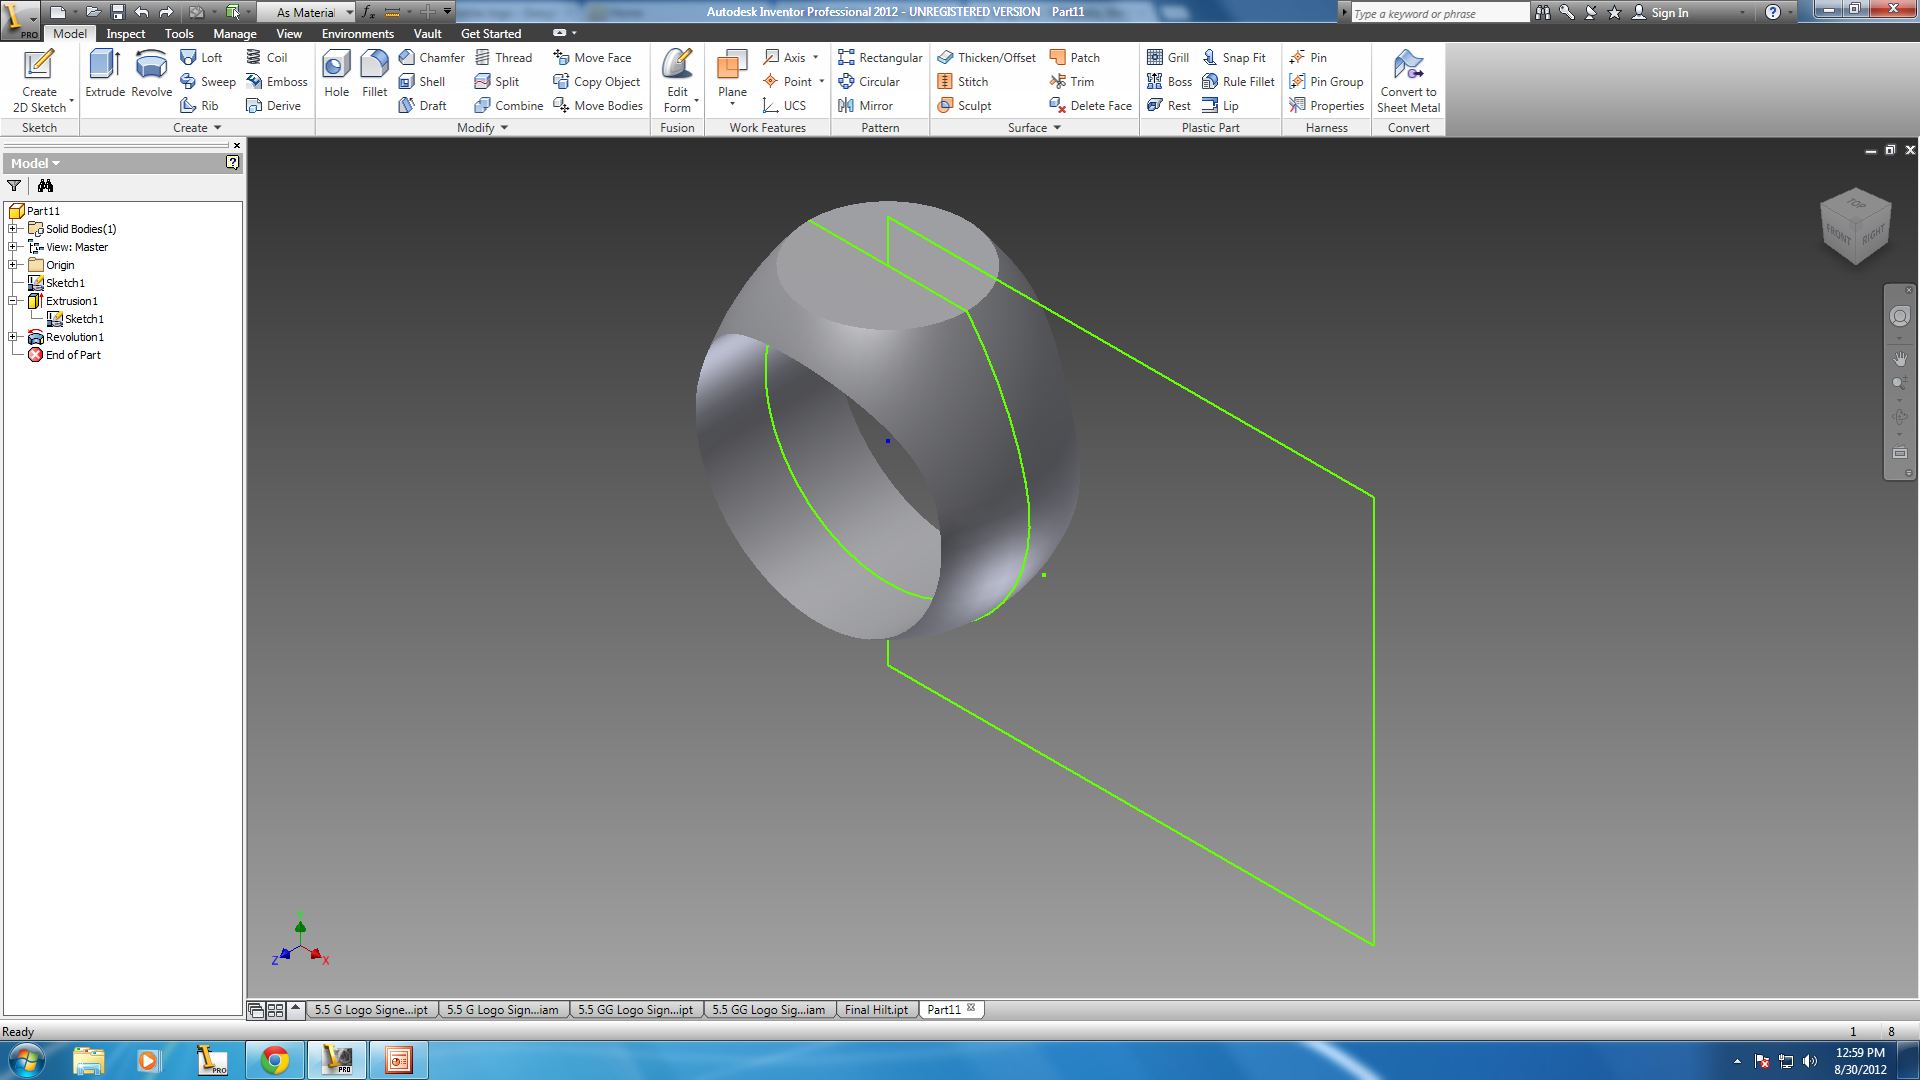Screen dimensions: 1920x1080
Task: Open the Environments ribbon tab
Action: coord(358,34)
